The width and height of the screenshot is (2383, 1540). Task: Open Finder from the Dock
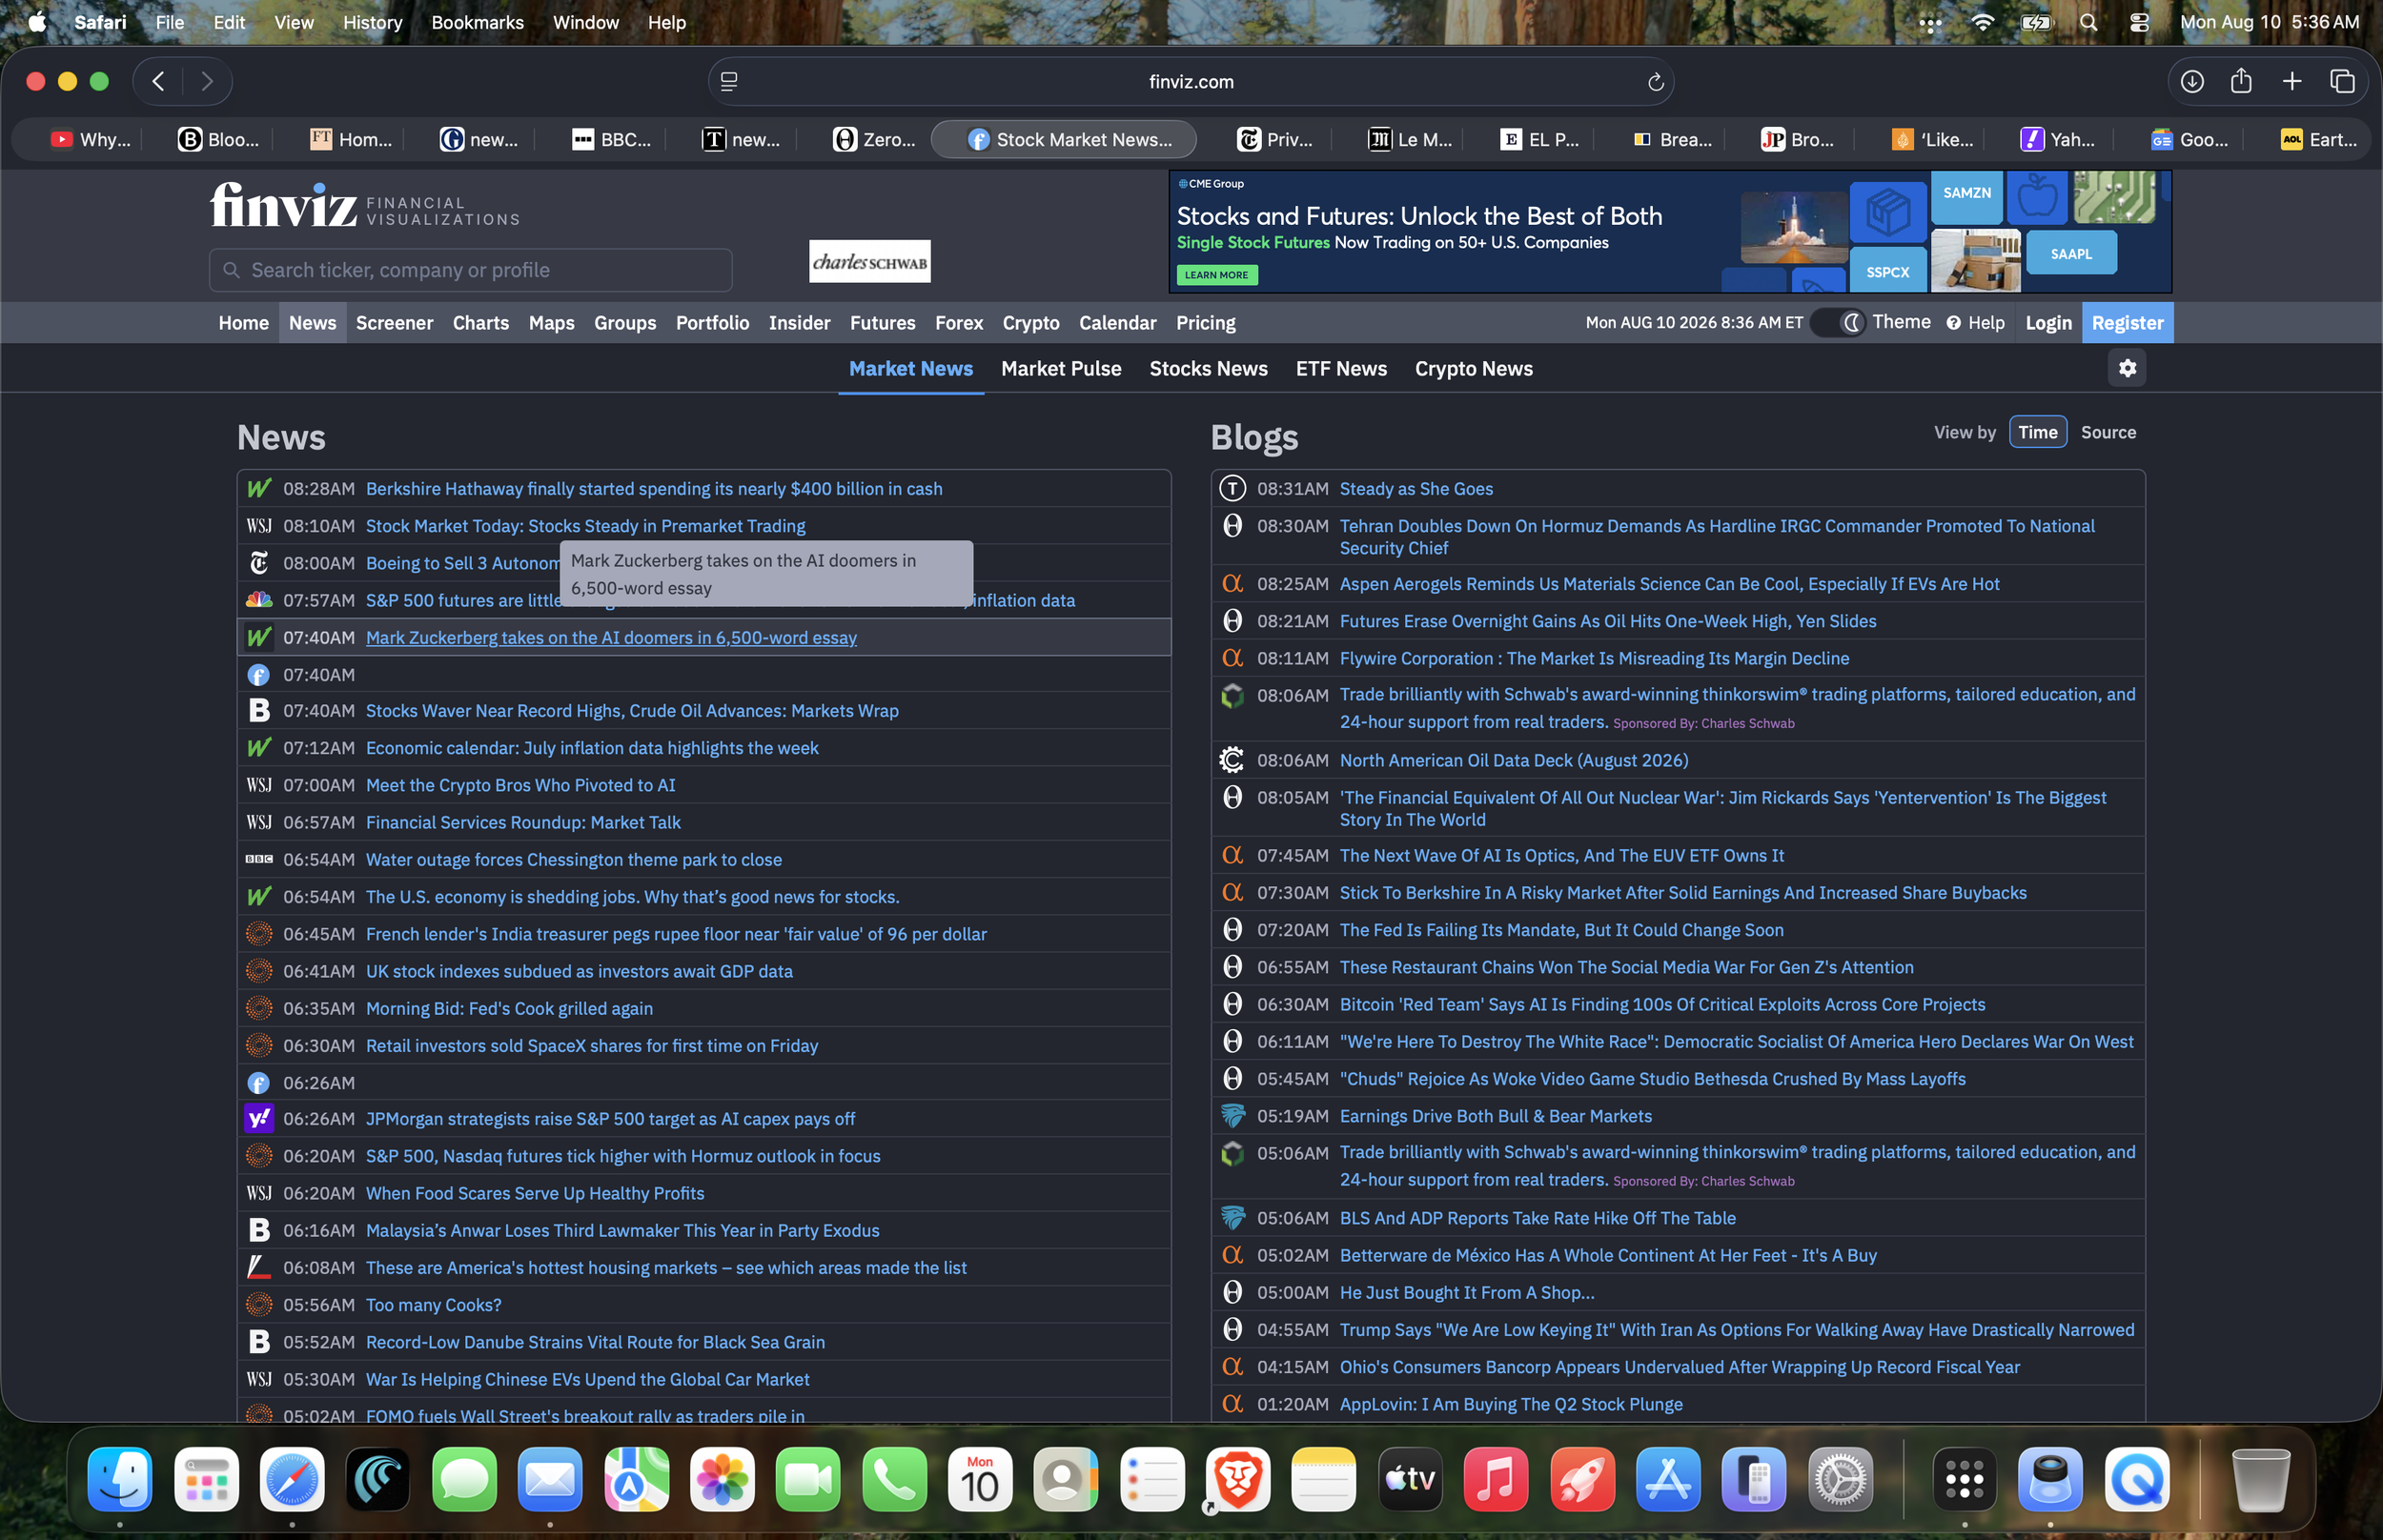120,1479
